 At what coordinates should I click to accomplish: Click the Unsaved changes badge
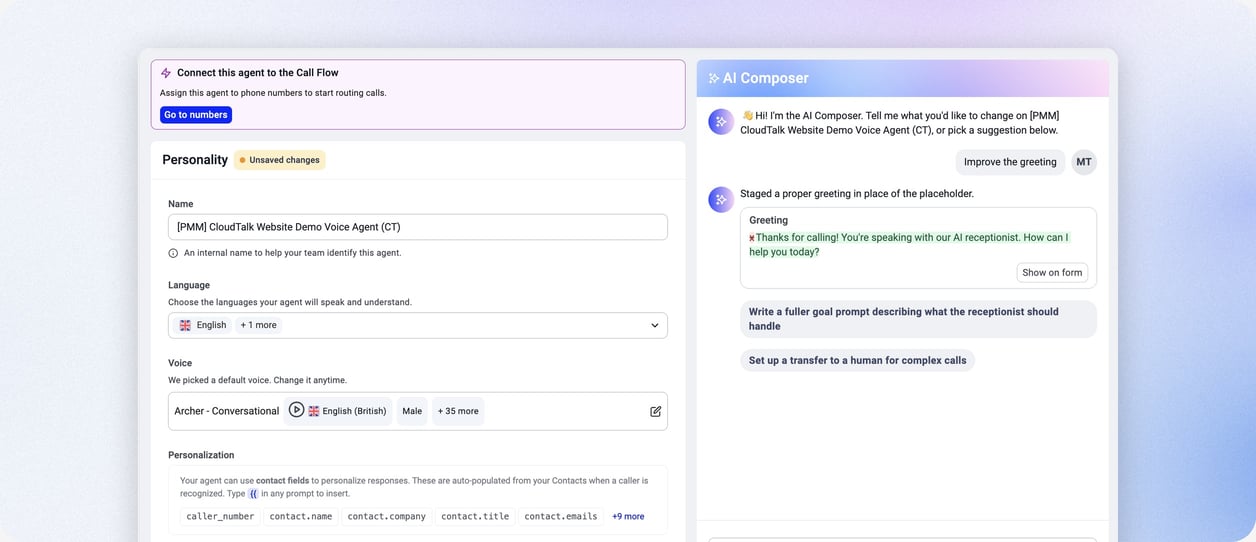tap(280, 160)
